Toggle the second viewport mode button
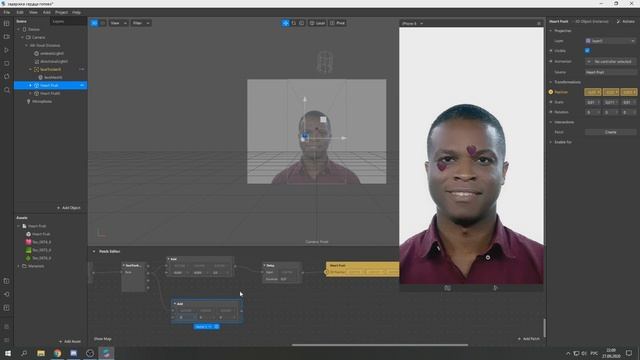640x360 pixels. pos(102,23)
